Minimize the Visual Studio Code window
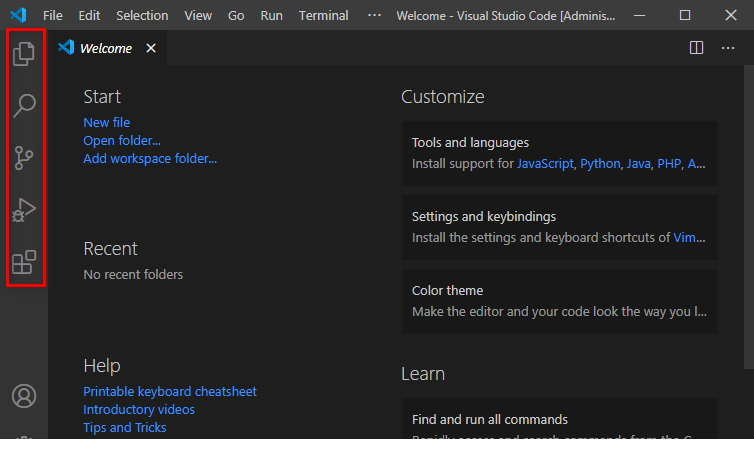This screenshot has height=456, width=754. coord(639,15)
